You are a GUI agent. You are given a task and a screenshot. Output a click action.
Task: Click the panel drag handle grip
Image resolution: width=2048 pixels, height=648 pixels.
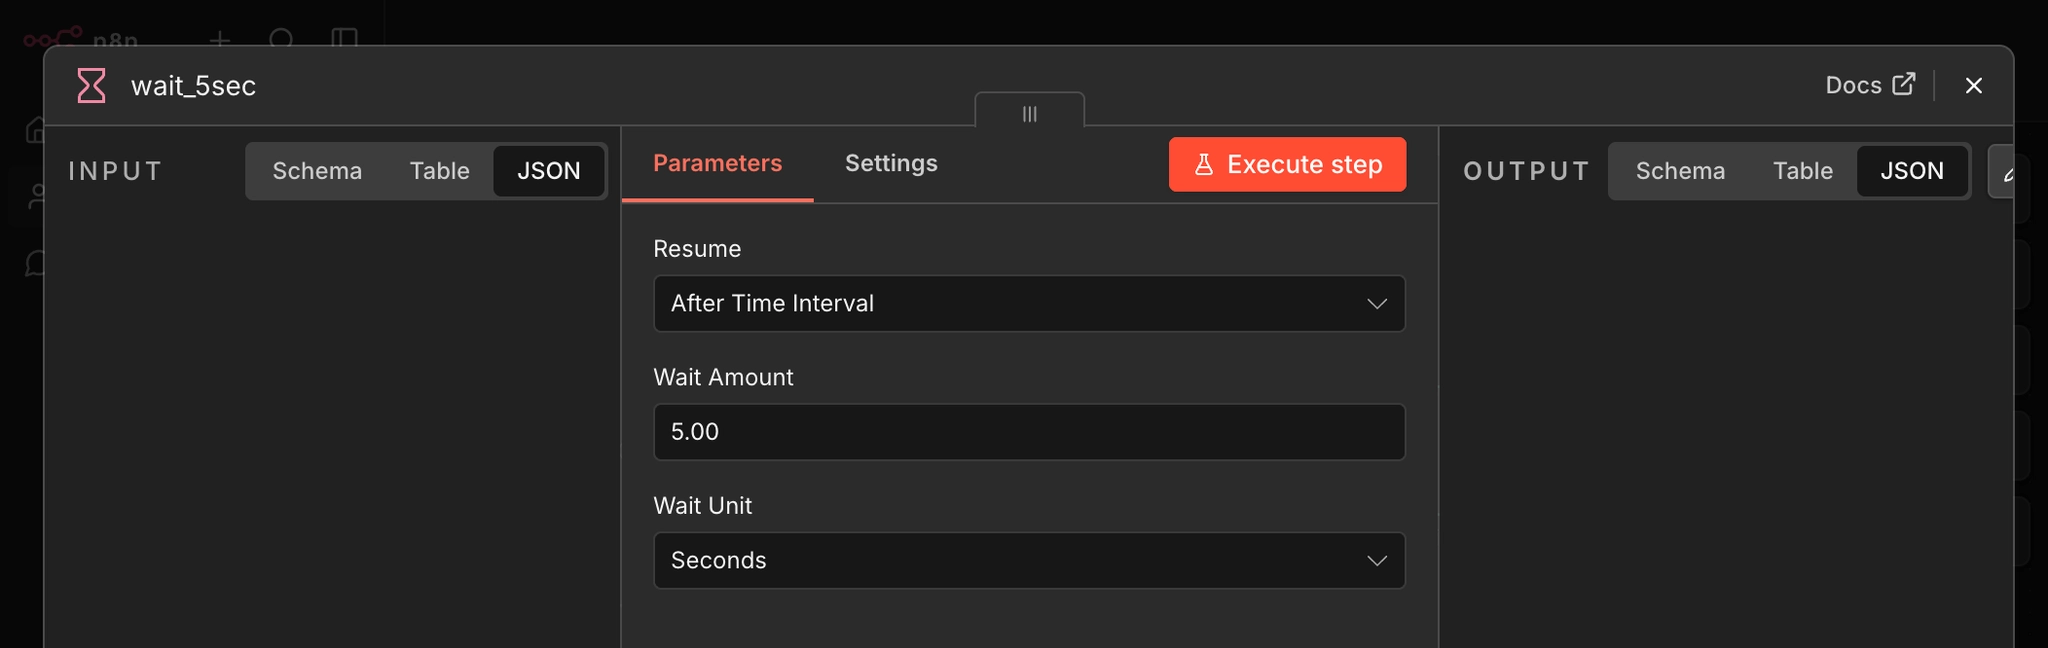[x=1029, y=113]
